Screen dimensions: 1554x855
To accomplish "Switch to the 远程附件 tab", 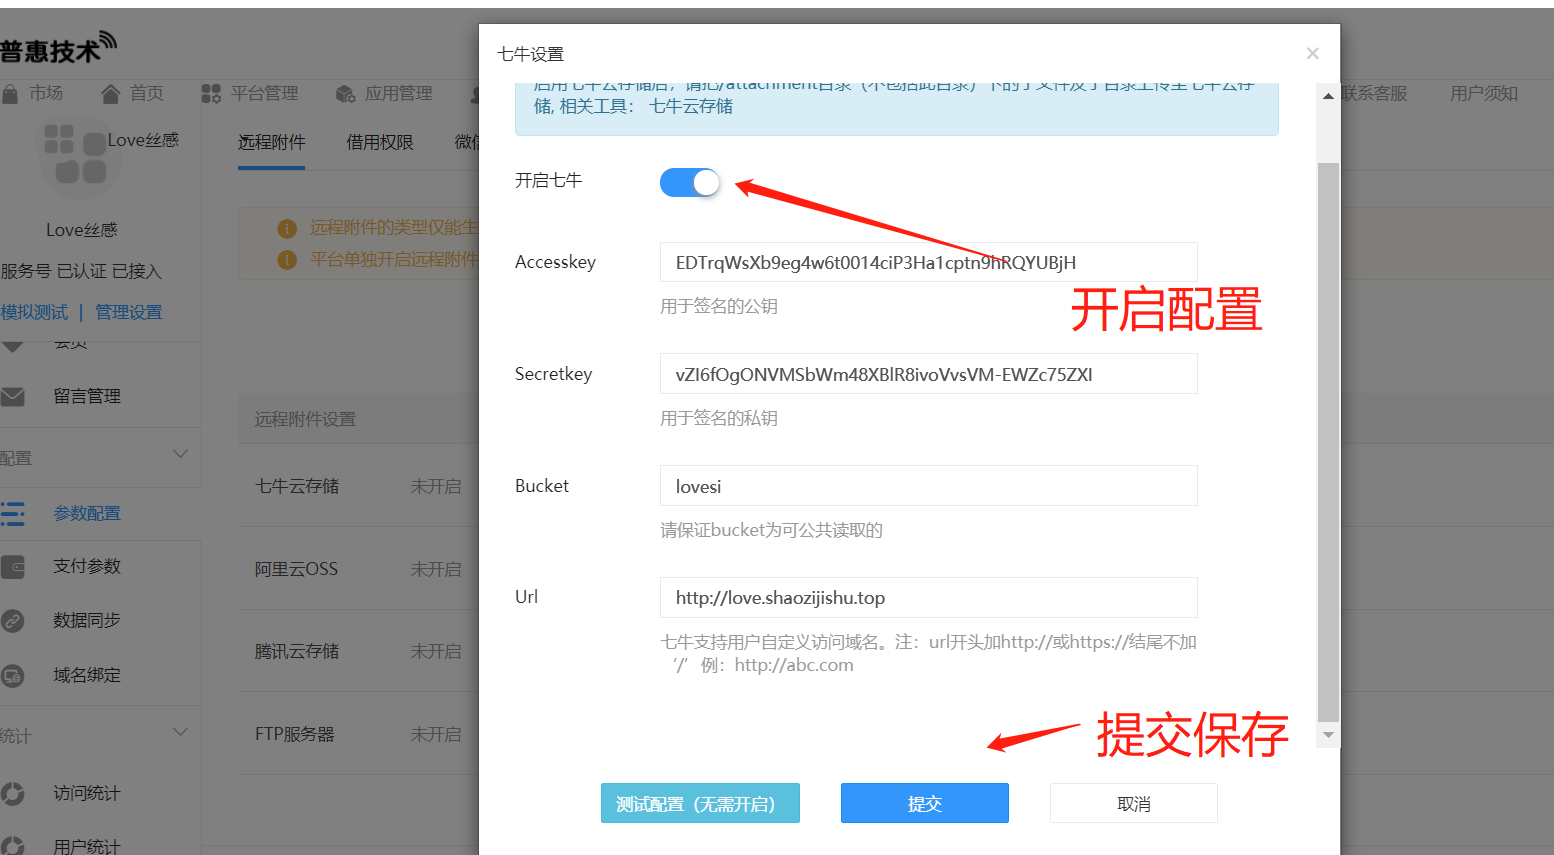I will 271,142.
